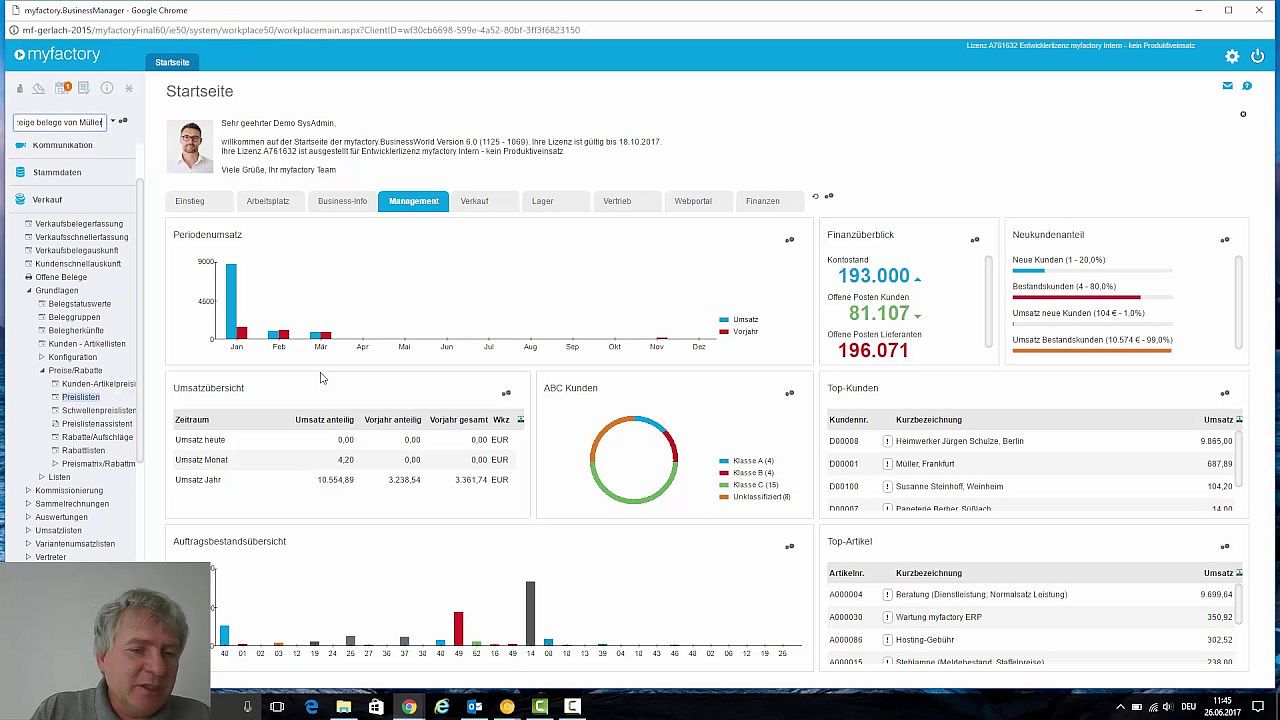Image resolution: width=1280 pixels, height=720 pixels.
Task: Click dashboard configure icon beside refresh
Action: (829, 196)
